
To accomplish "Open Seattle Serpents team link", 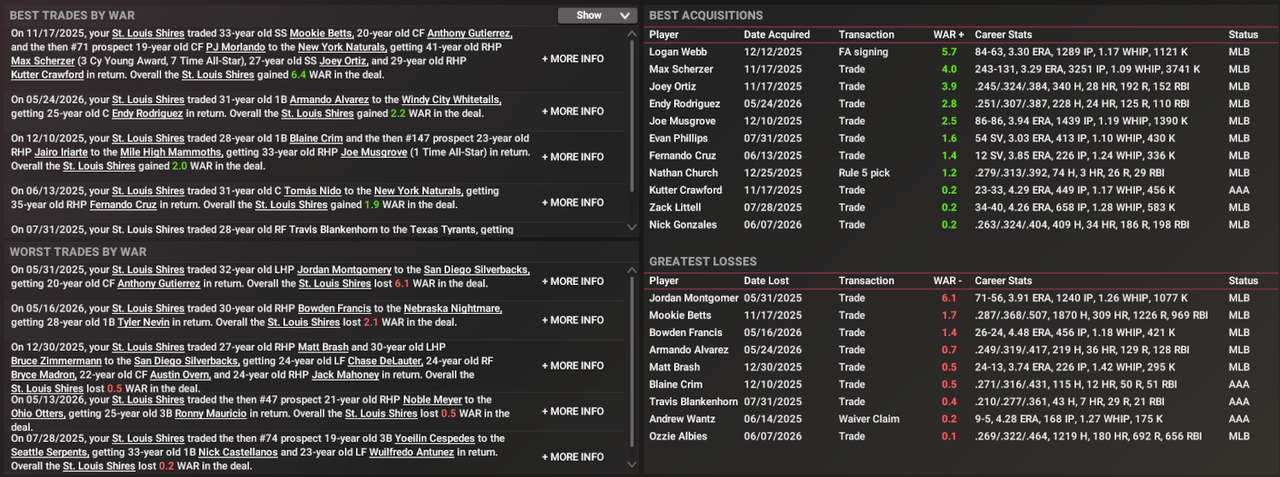I will tap(50, 452).
